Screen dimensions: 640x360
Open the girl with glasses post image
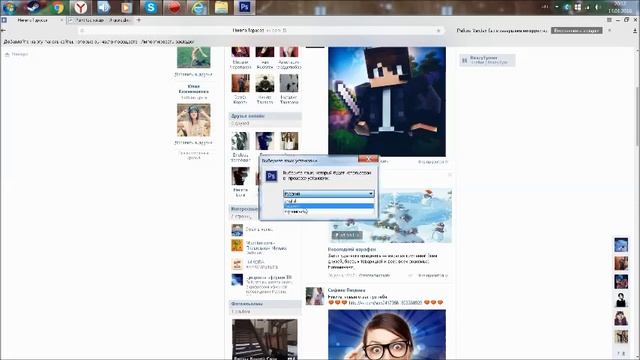(387, 335)
